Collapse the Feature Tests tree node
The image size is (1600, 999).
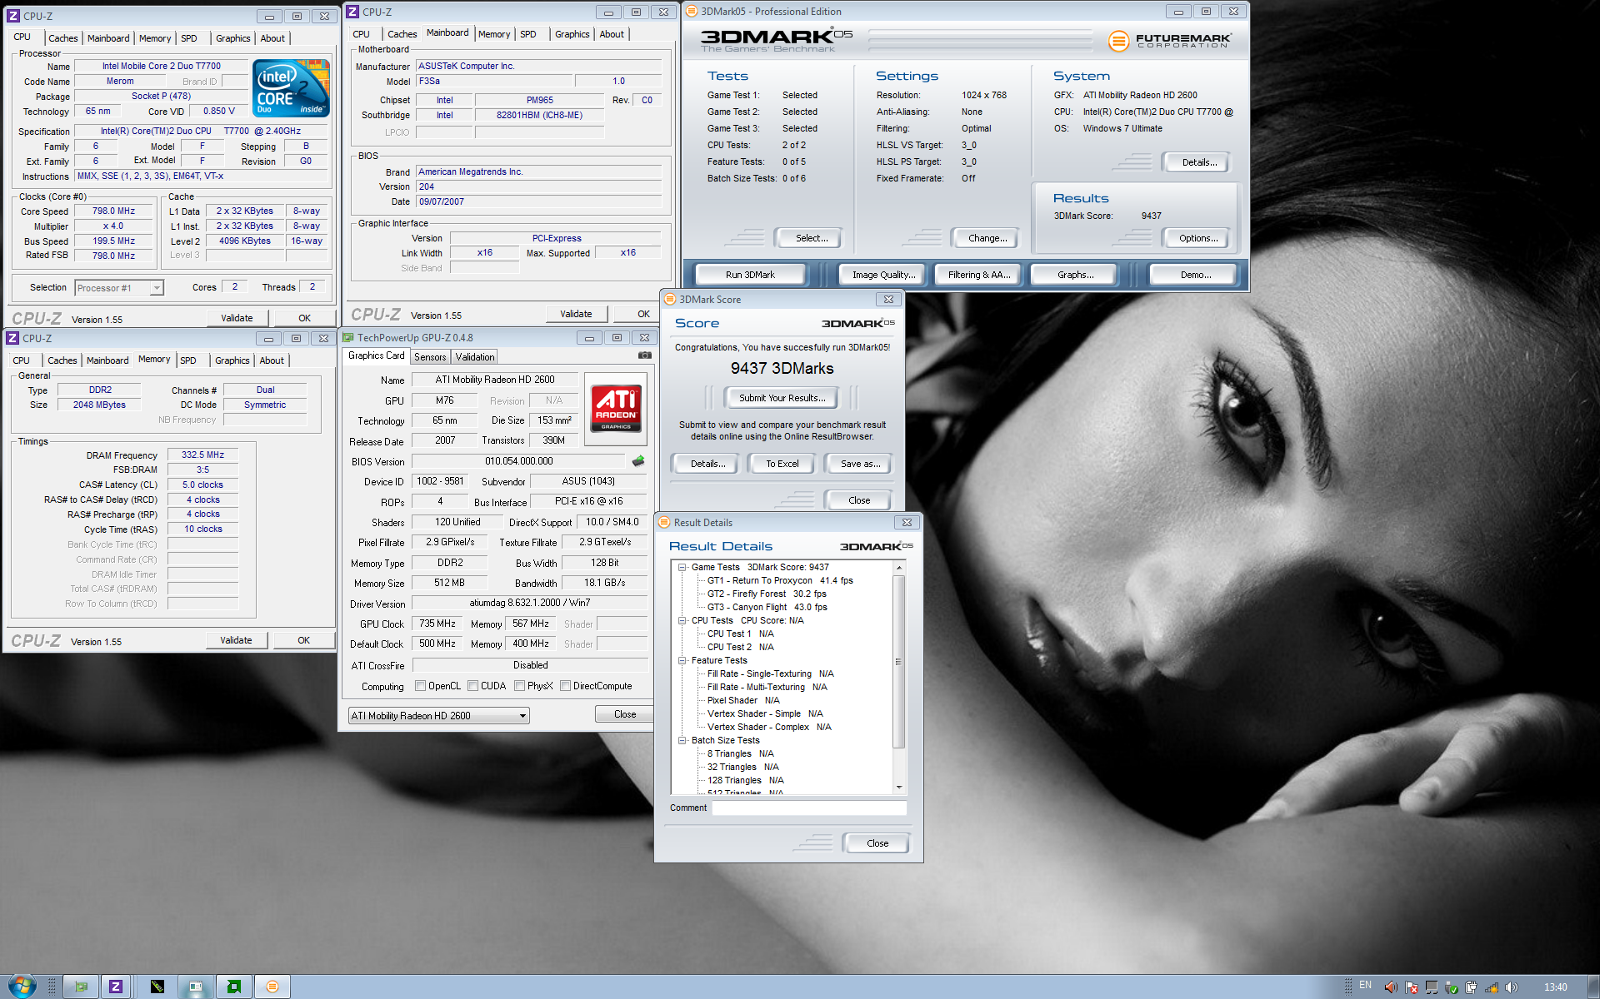tap(682, 660)
